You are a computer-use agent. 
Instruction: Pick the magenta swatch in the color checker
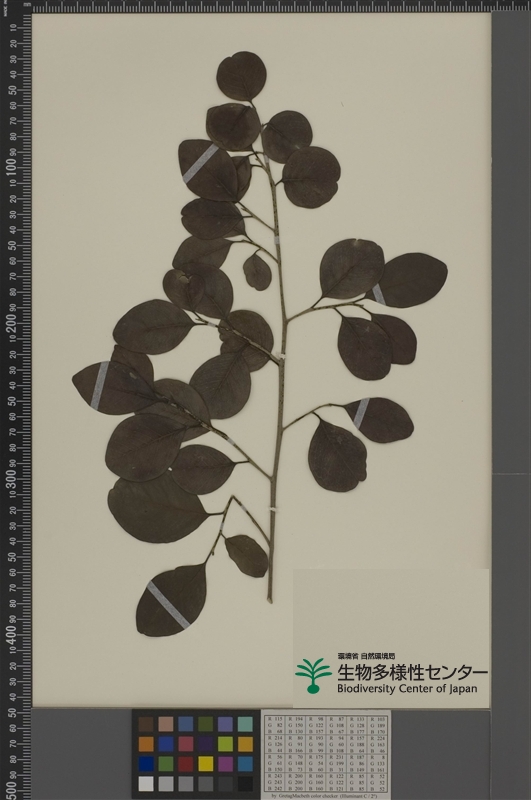coord(225,764)
